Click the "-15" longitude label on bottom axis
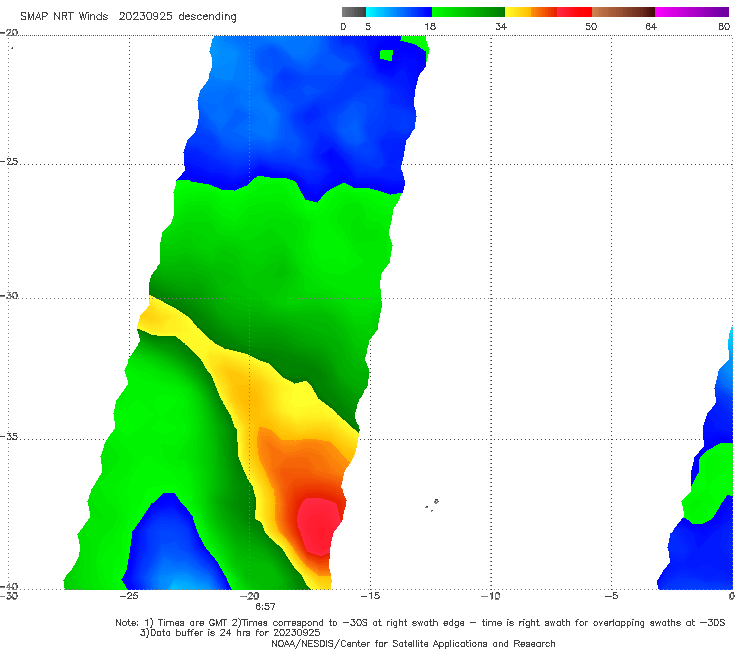740x650 pixels. (370, 596)
